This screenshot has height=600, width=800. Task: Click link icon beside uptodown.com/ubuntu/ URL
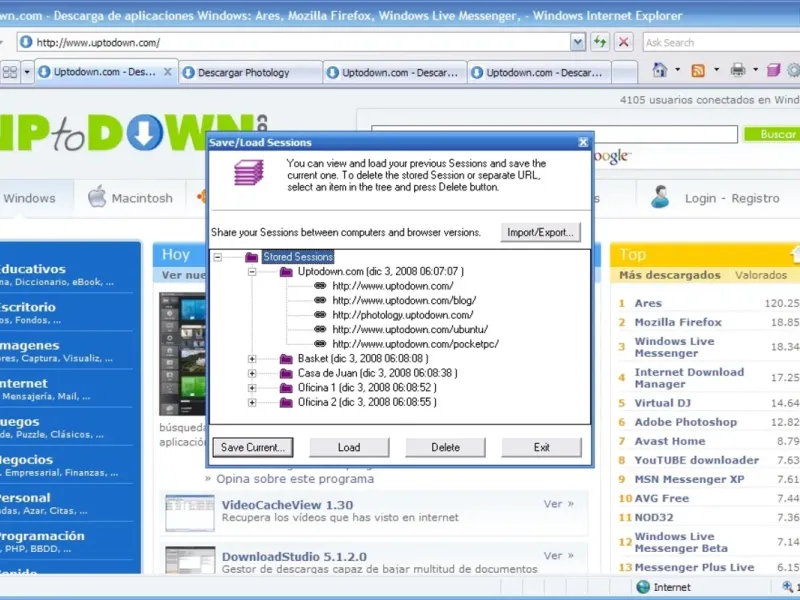[x=320, y=329]
